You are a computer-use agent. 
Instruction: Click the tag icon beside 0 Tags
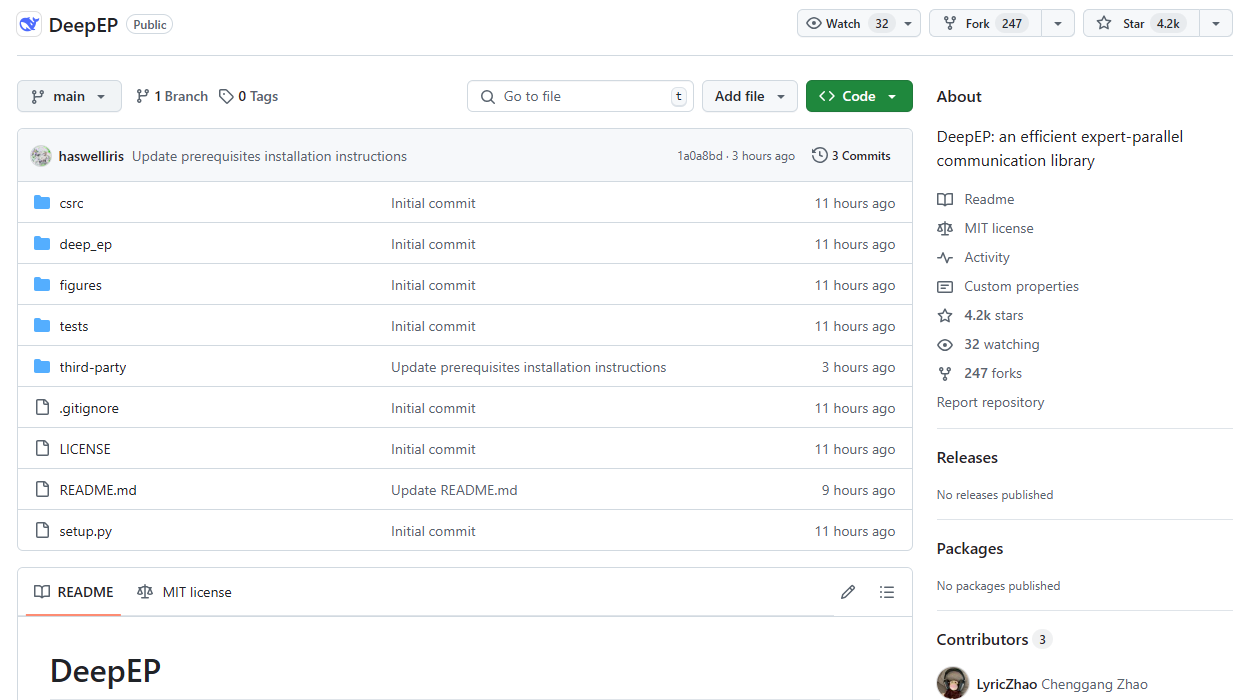(227, 96)
